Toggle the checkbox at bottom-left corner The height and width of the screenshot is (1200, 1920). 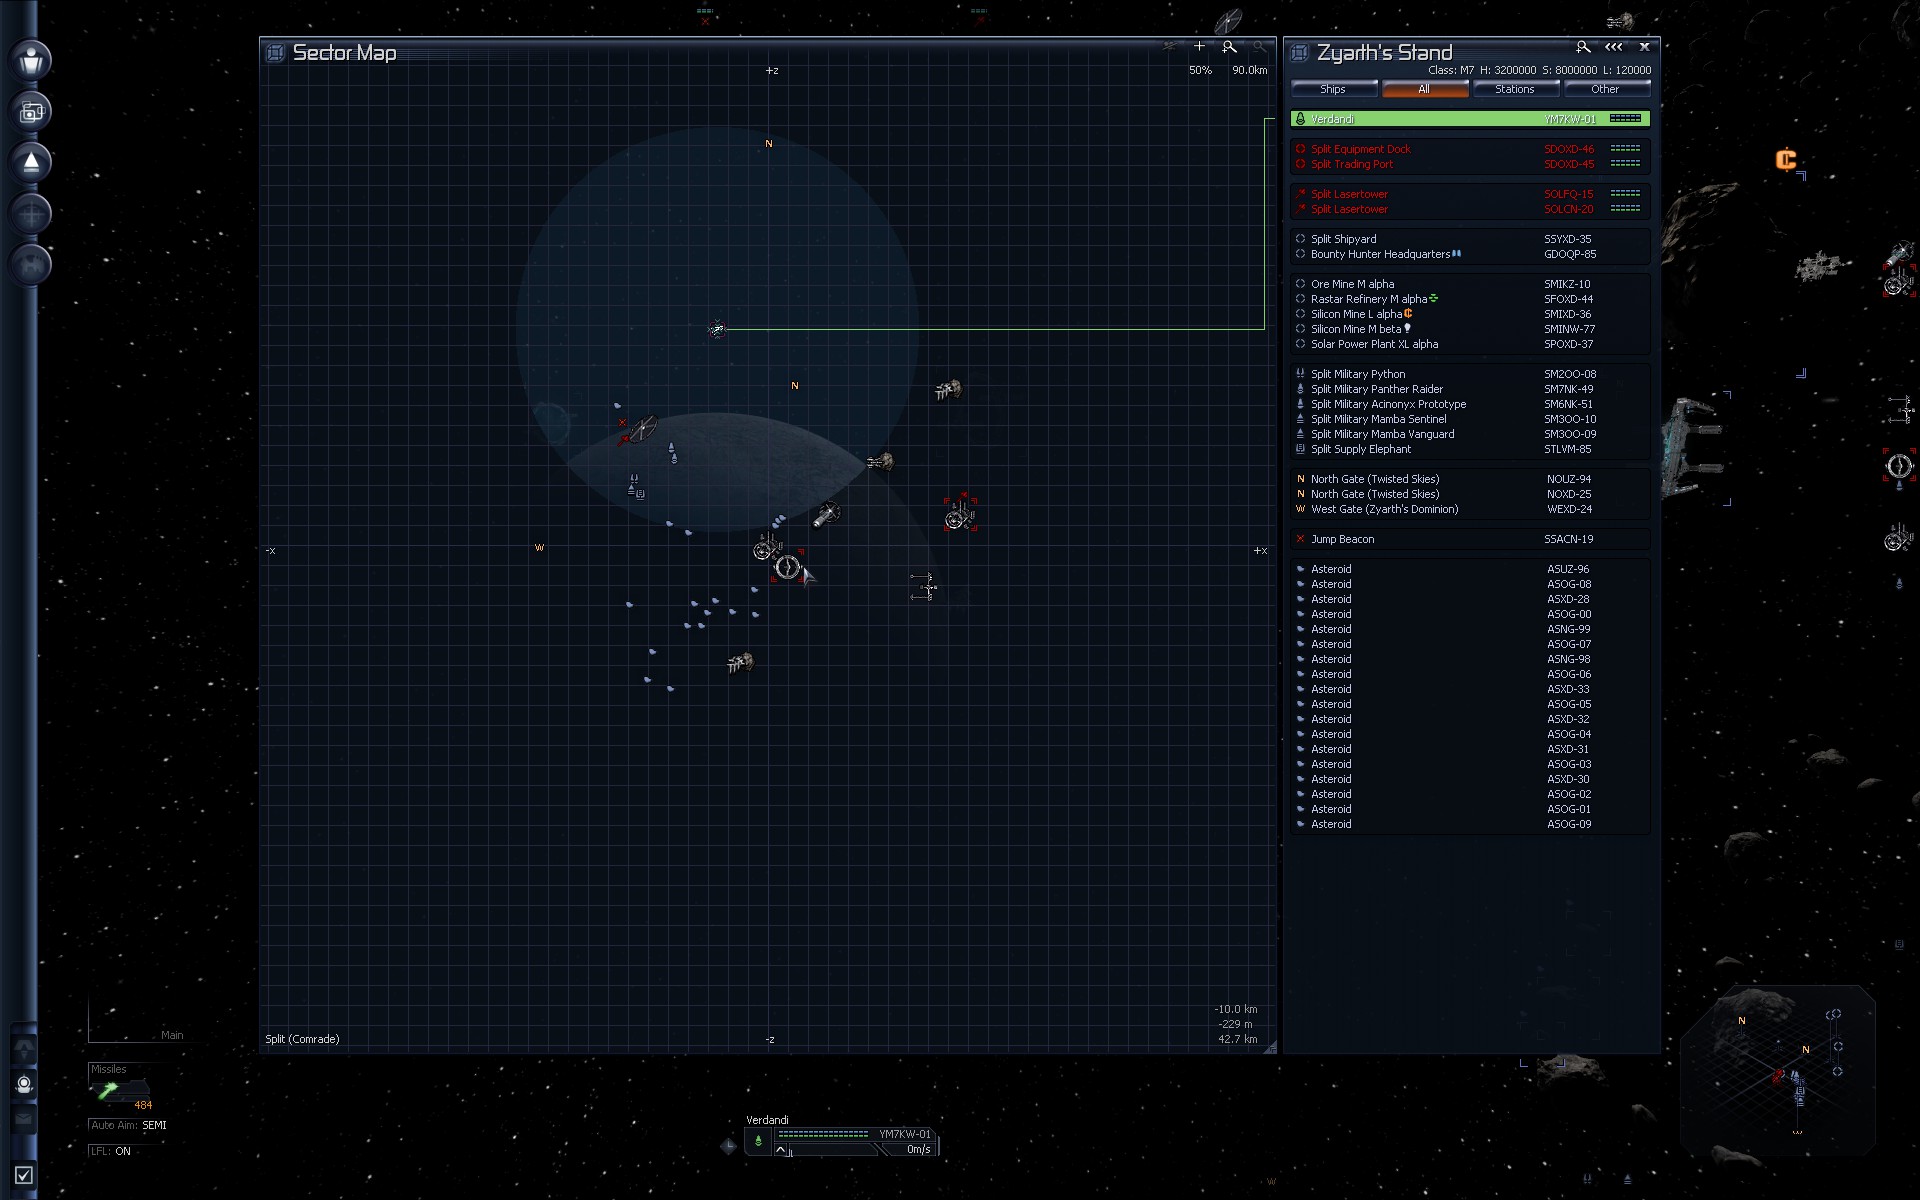coord(24,1175)
